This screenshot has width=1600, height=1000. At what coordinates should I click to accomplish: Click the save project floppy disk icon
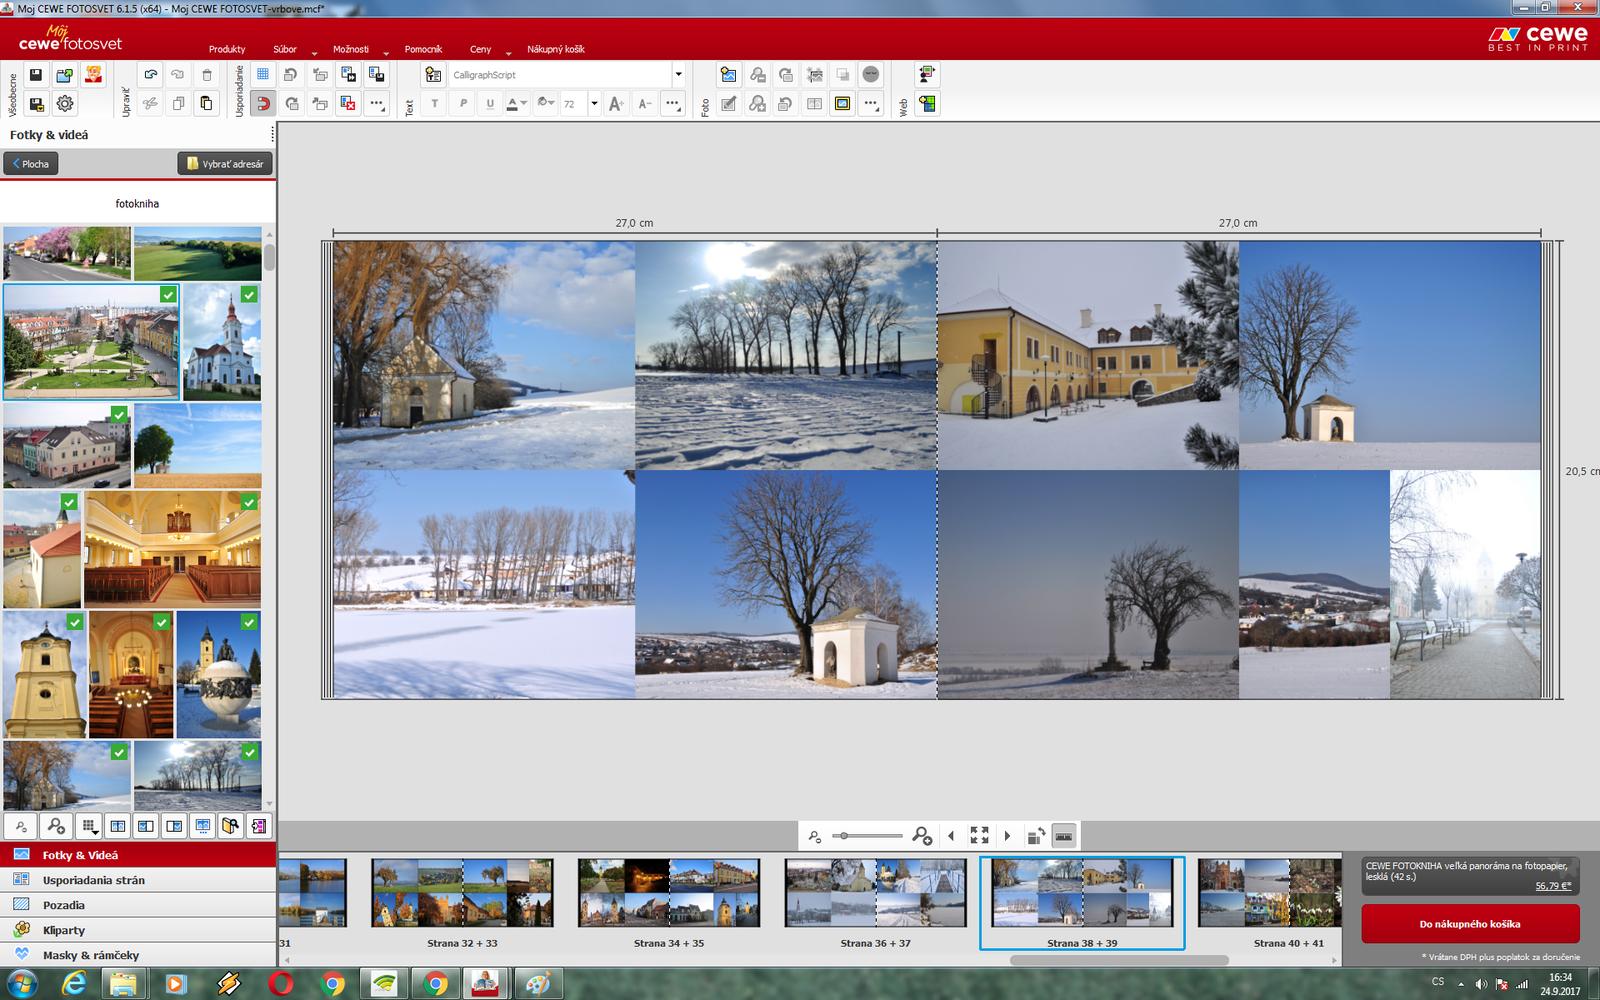coord(36,75)
